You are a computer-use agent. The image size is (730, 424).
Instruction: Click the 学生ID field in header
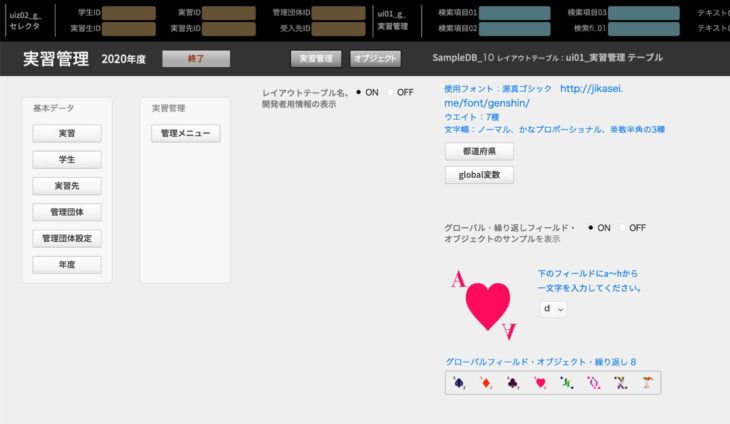129,13
